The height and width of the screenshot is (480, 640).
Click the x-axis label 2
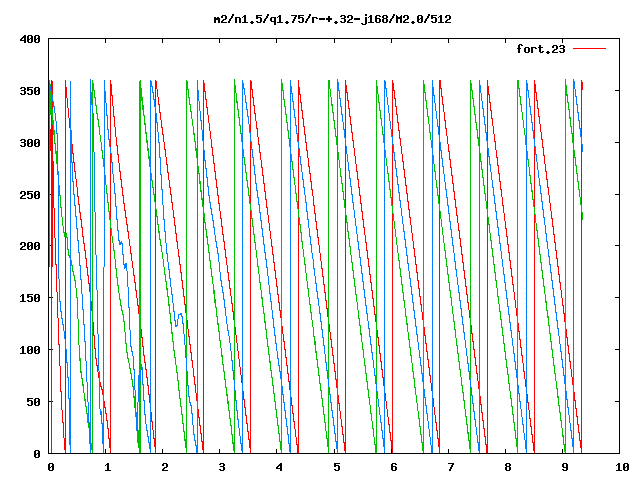(x=164, y=467)
